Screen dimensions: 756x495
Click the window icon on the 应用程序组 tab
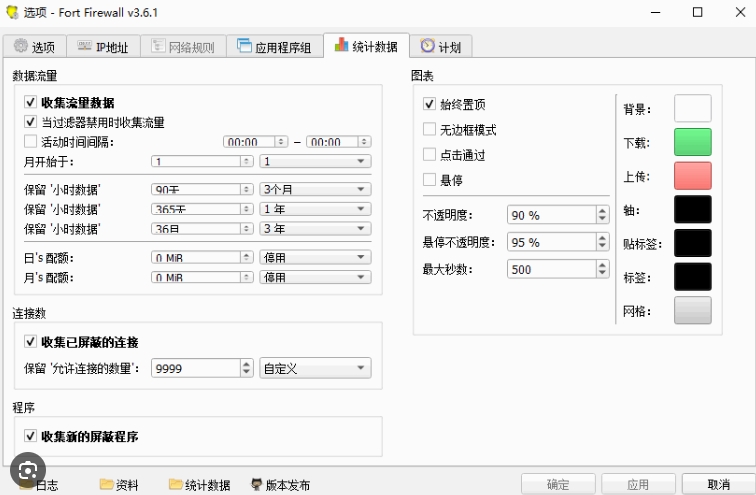(244, 46)
